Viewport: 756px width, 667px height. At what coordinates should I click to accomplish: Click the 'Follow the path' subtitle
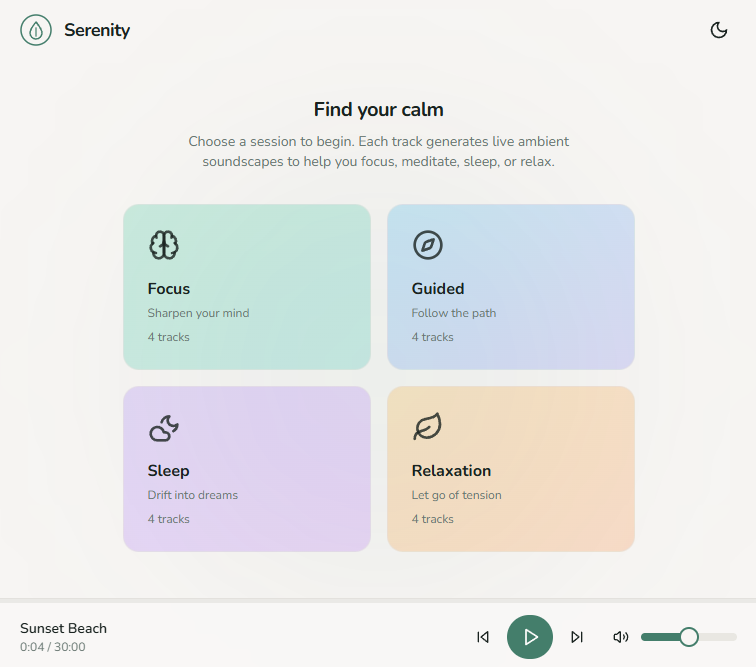pos(454,313)
